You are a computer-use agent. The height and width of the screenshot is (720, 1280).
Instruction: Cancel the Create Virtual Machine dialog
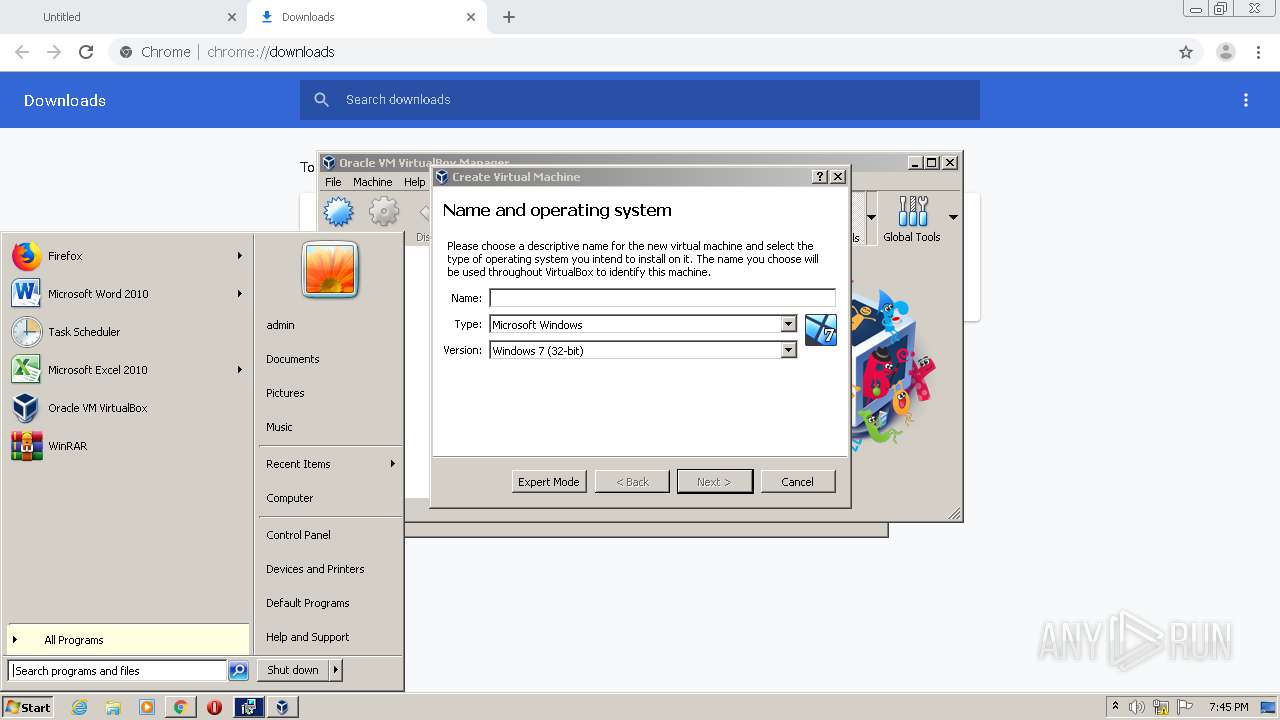[797, 482]
